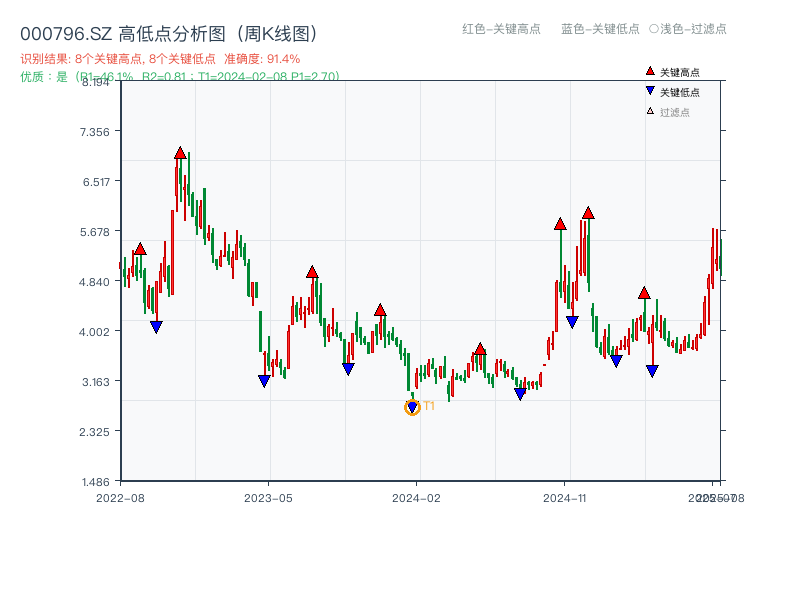Select the first red triangle marker near 2022-08
This screenshot has height=600, width=800.
(139, 248)
